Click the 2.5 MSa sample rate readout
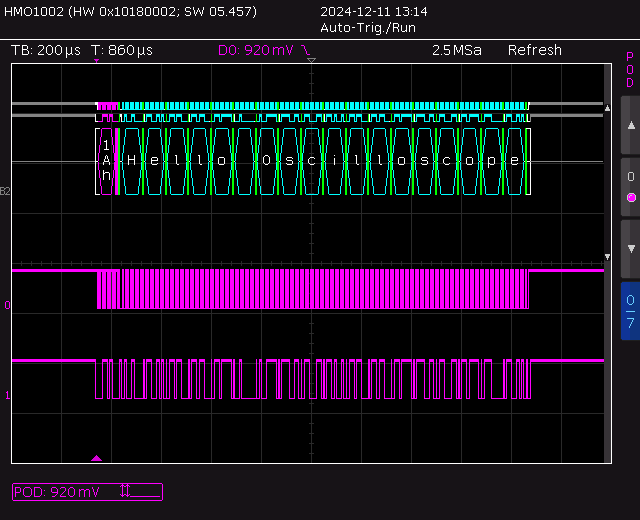The width and height of the screenshot is (640, 520). [455, 50]
